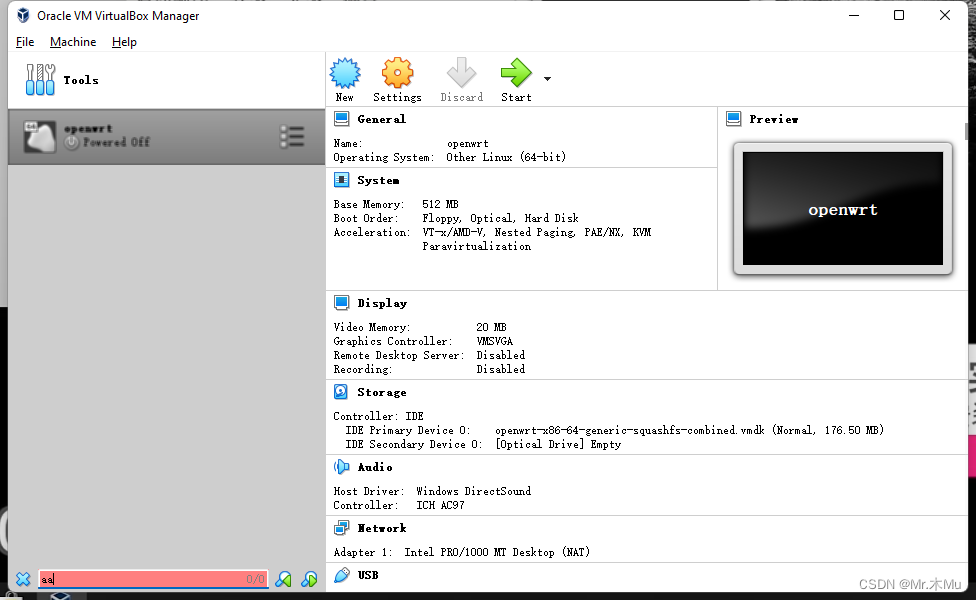This screenshot has width=976, height=600.
Task: Click the General section icon
Action: [x=340, y=118]
